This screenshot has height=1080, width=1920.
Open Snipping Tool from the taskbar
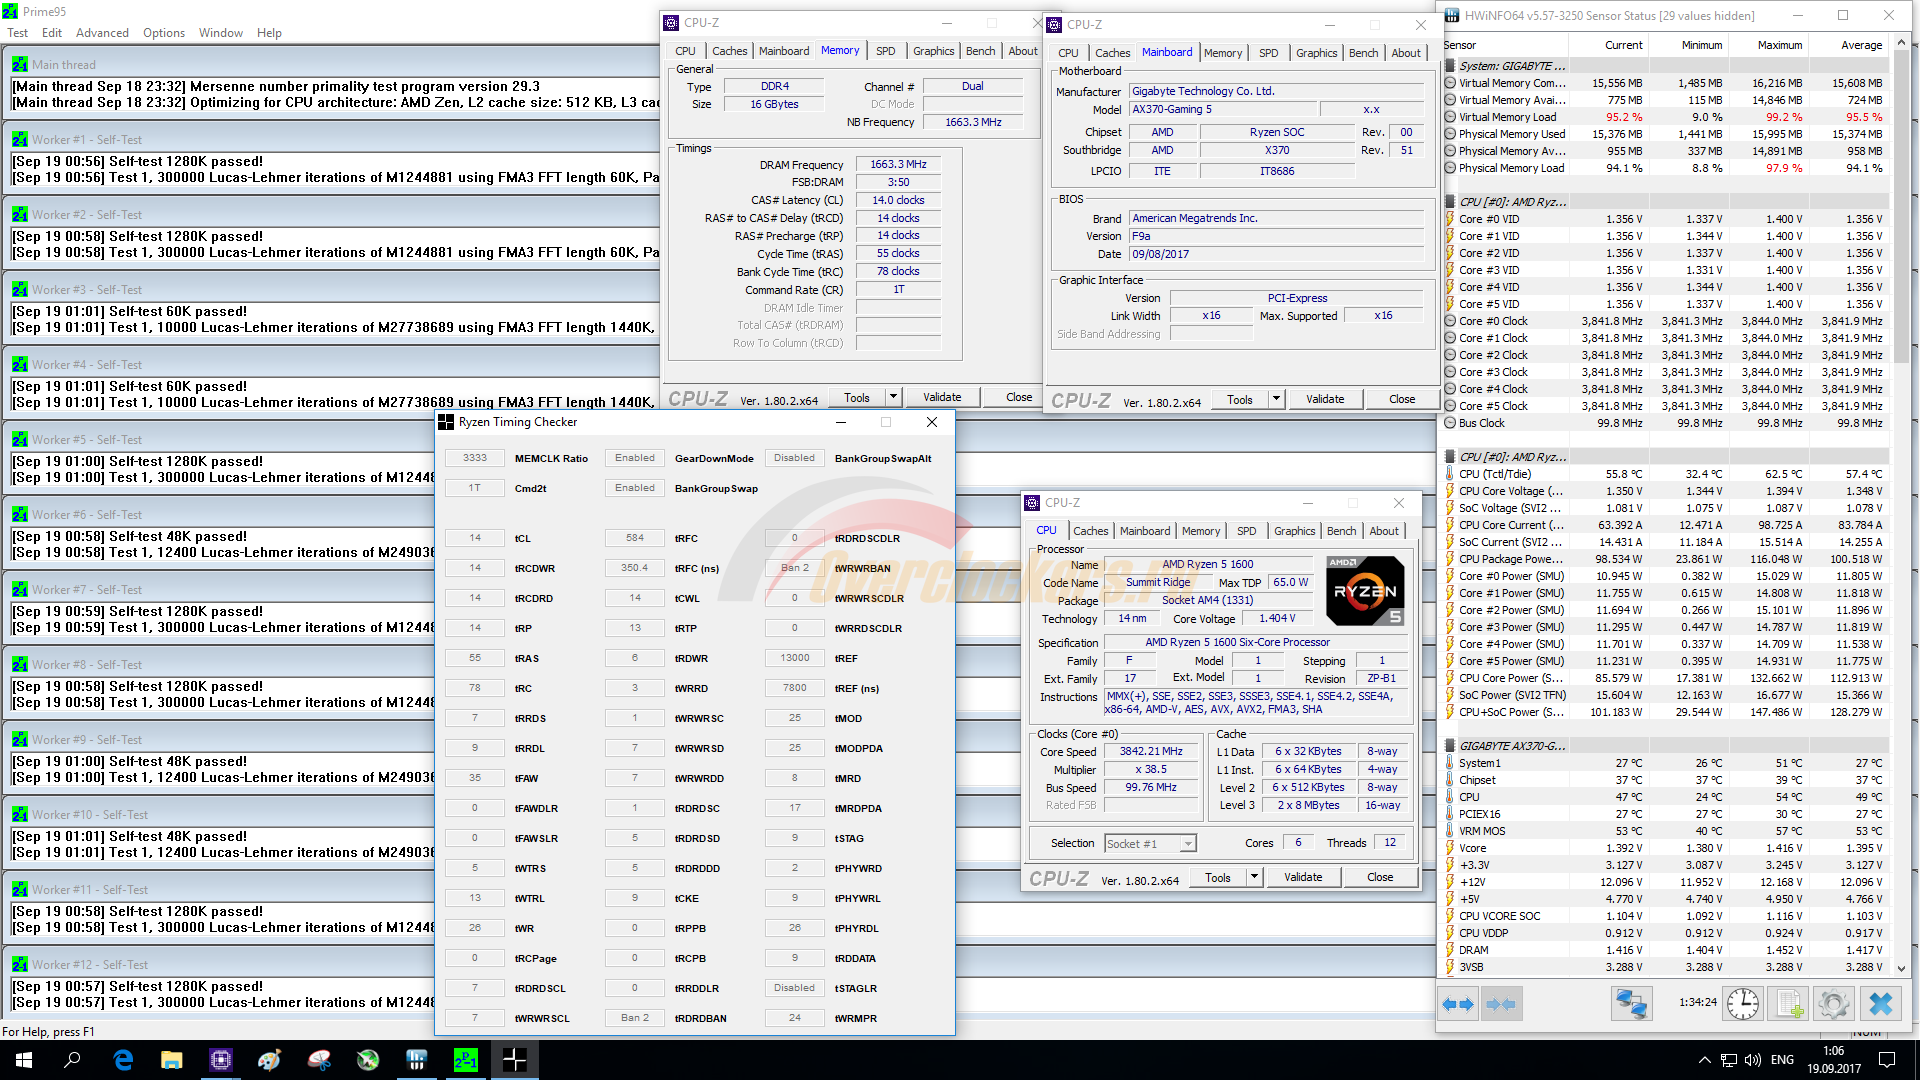[x=319, y=1060]
